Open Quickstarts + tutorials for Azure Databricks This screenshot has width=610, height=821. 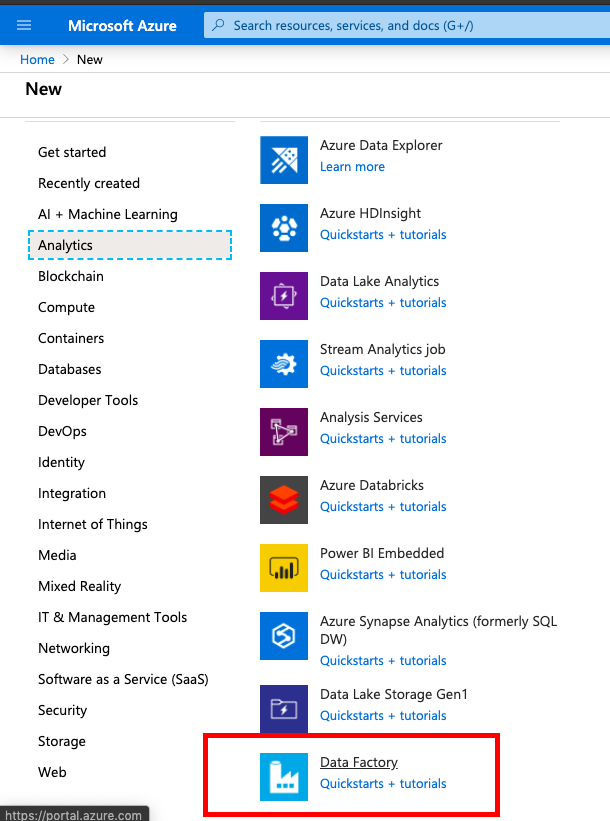click(x=383, y=506)
